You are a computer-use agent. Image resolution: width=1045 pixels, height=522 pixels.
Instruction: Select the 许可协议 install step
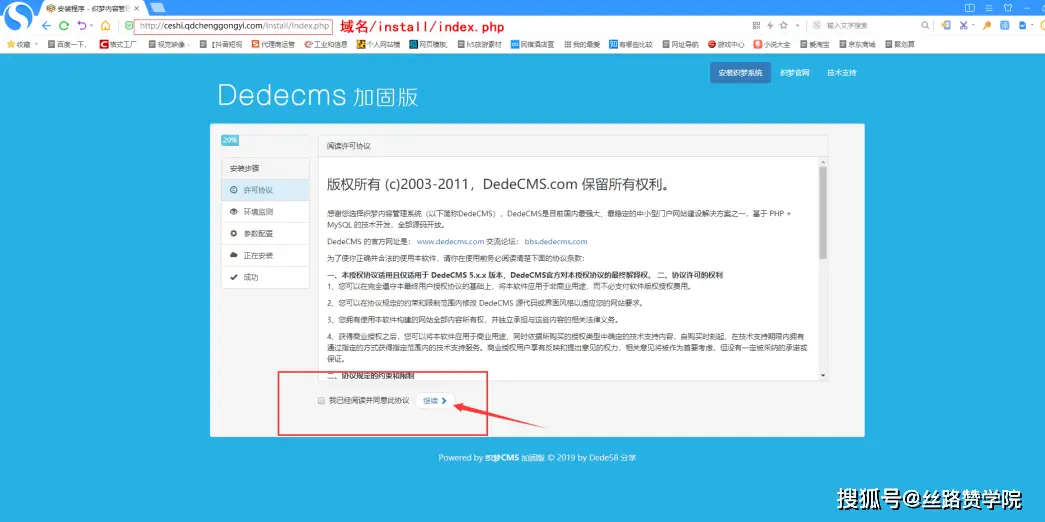[x=265, y=190]
